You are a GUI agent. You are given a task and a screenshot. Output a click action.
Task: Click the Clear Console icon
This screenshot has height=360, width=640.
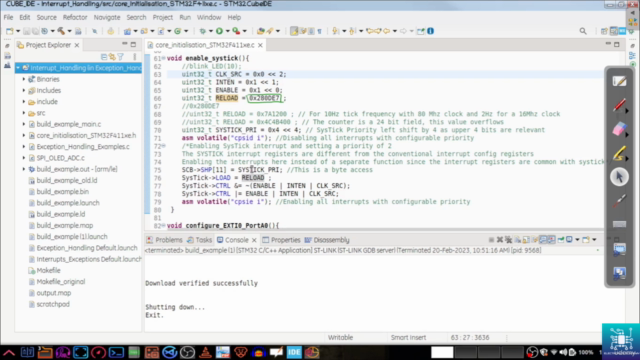click(518, 240)
